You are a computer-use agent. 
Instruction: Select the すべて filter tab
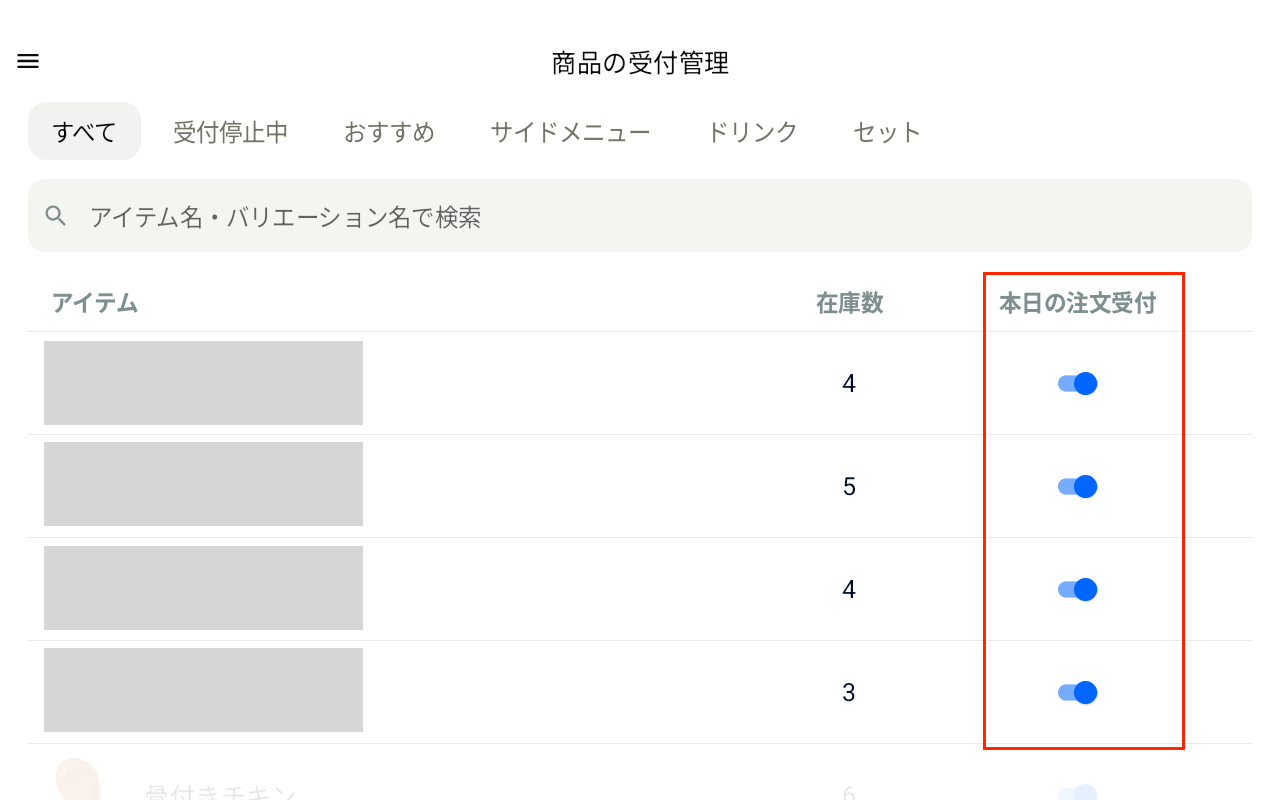coord(84,131)
